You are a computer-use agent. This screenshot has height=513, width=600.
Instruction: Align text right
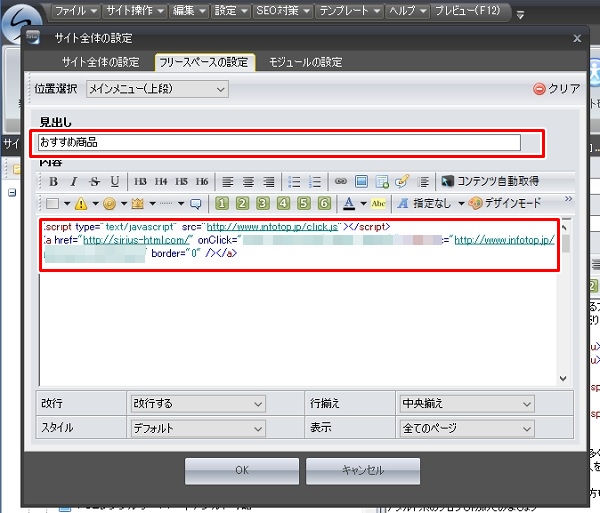point(269,182)
